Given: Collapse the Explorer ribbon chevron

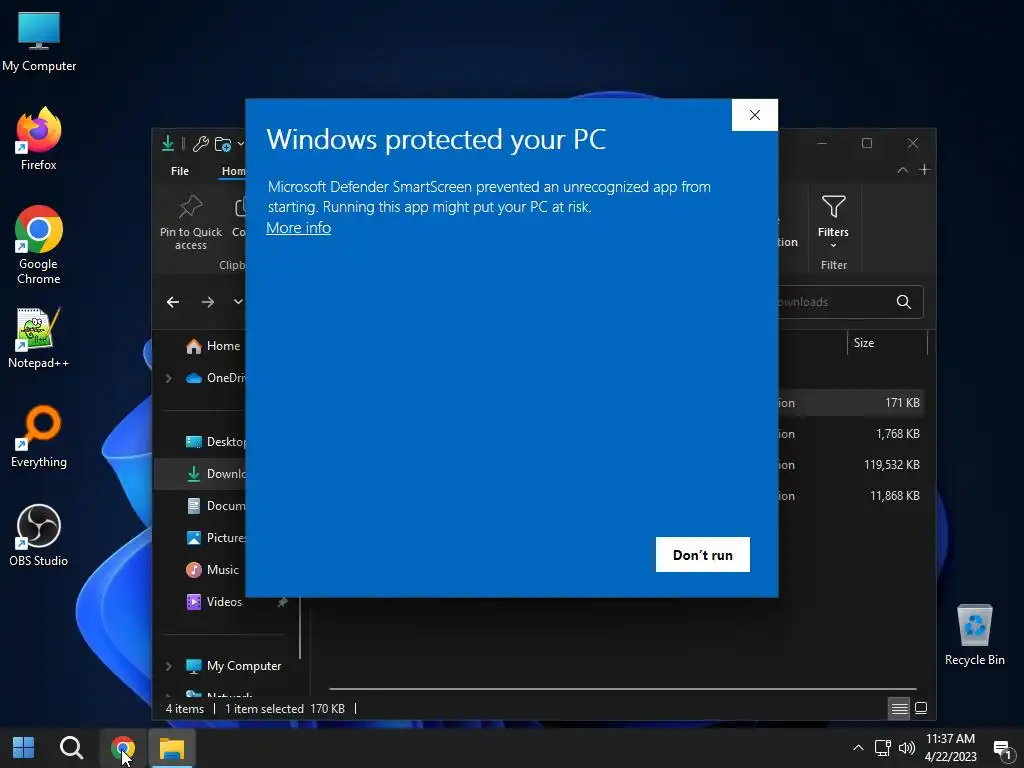Looking at the screenshot, I should point(903,170).
